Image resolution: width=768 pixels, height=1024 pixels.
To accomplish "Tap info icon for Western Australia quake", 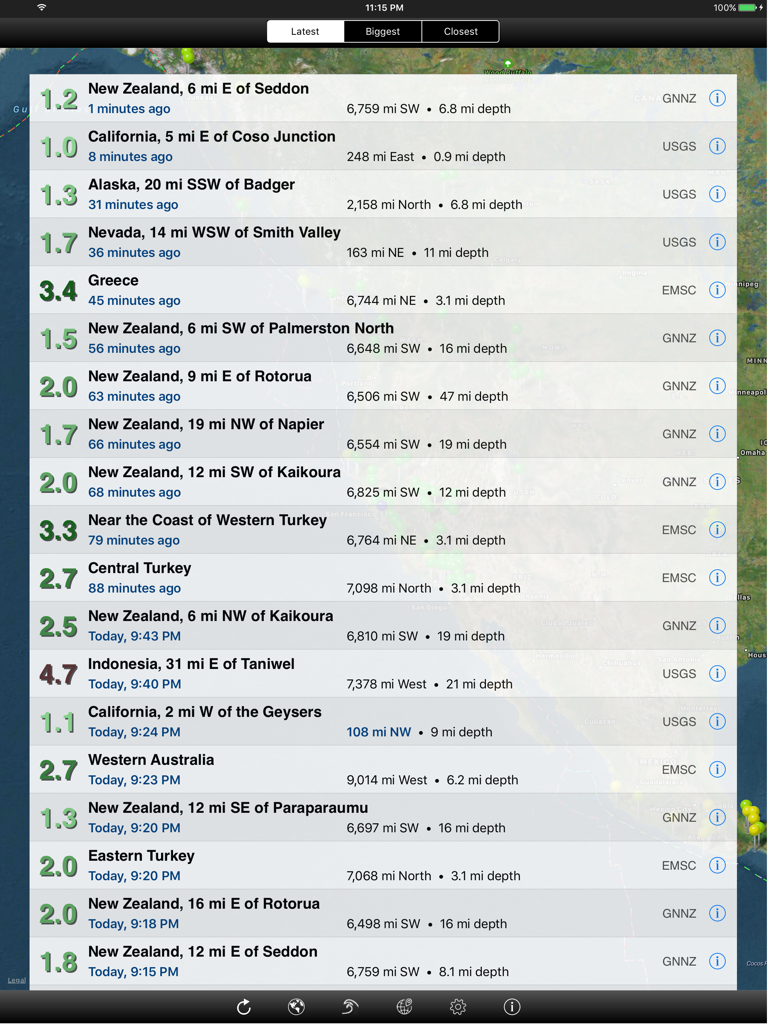I will (717, 769).
